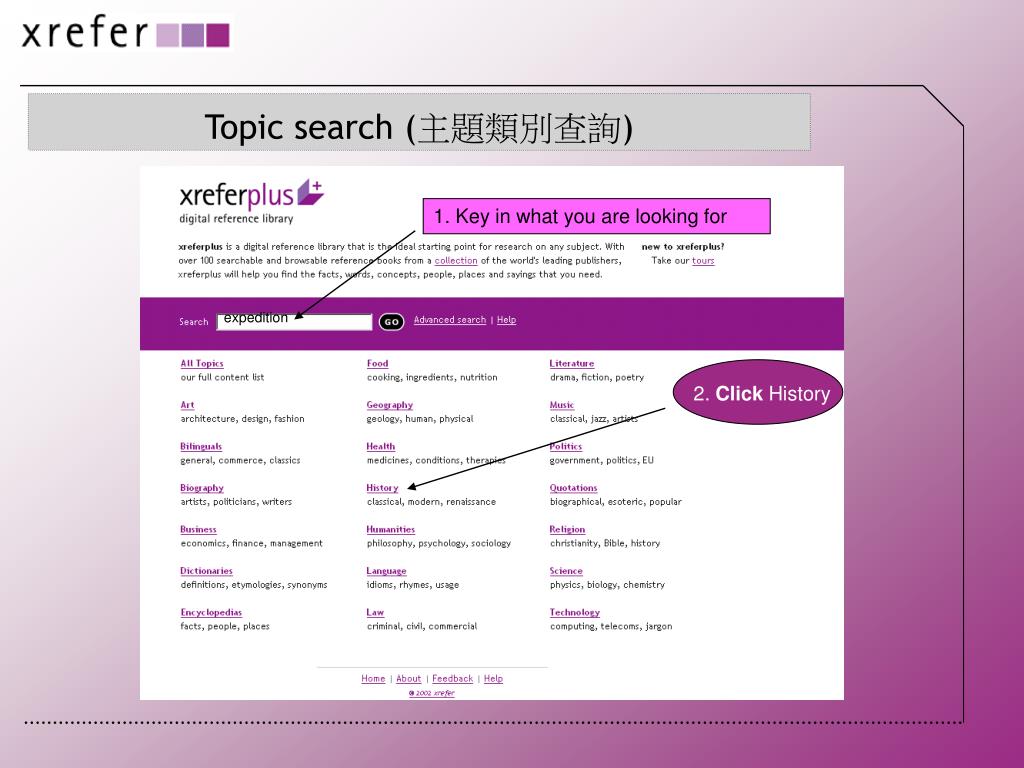
Task: Click 'drama, fiction, poetry' text
Action: coord(597,377)
